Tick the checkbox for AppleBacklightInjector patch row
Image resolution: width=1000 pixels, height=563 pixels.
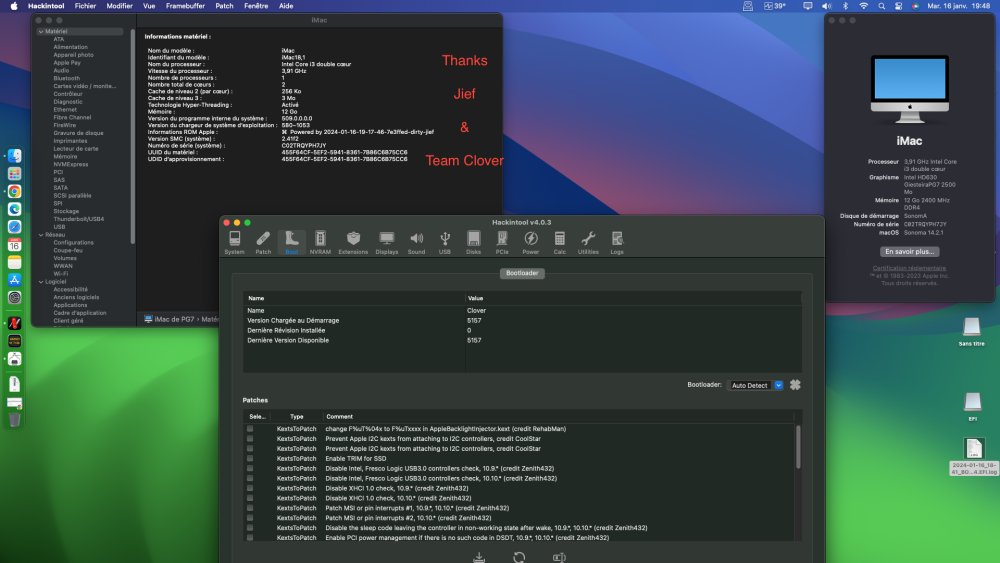tap(250, 429)
